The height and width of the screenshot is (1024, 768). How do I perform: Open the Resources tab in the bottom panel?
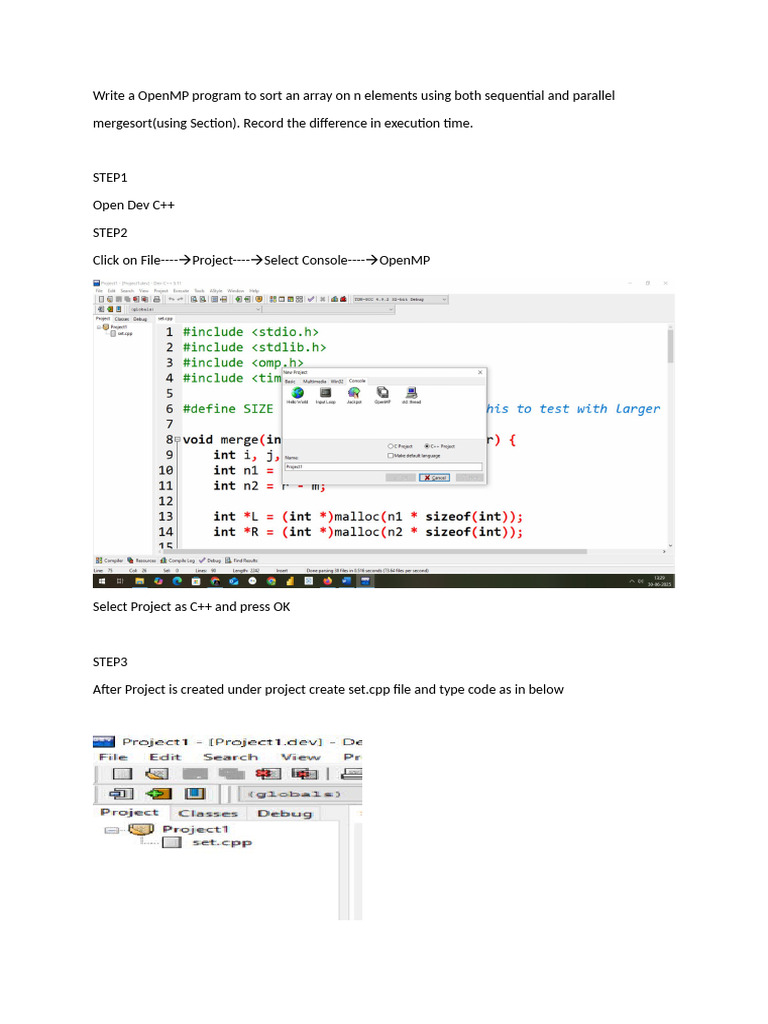coord(142,560)
